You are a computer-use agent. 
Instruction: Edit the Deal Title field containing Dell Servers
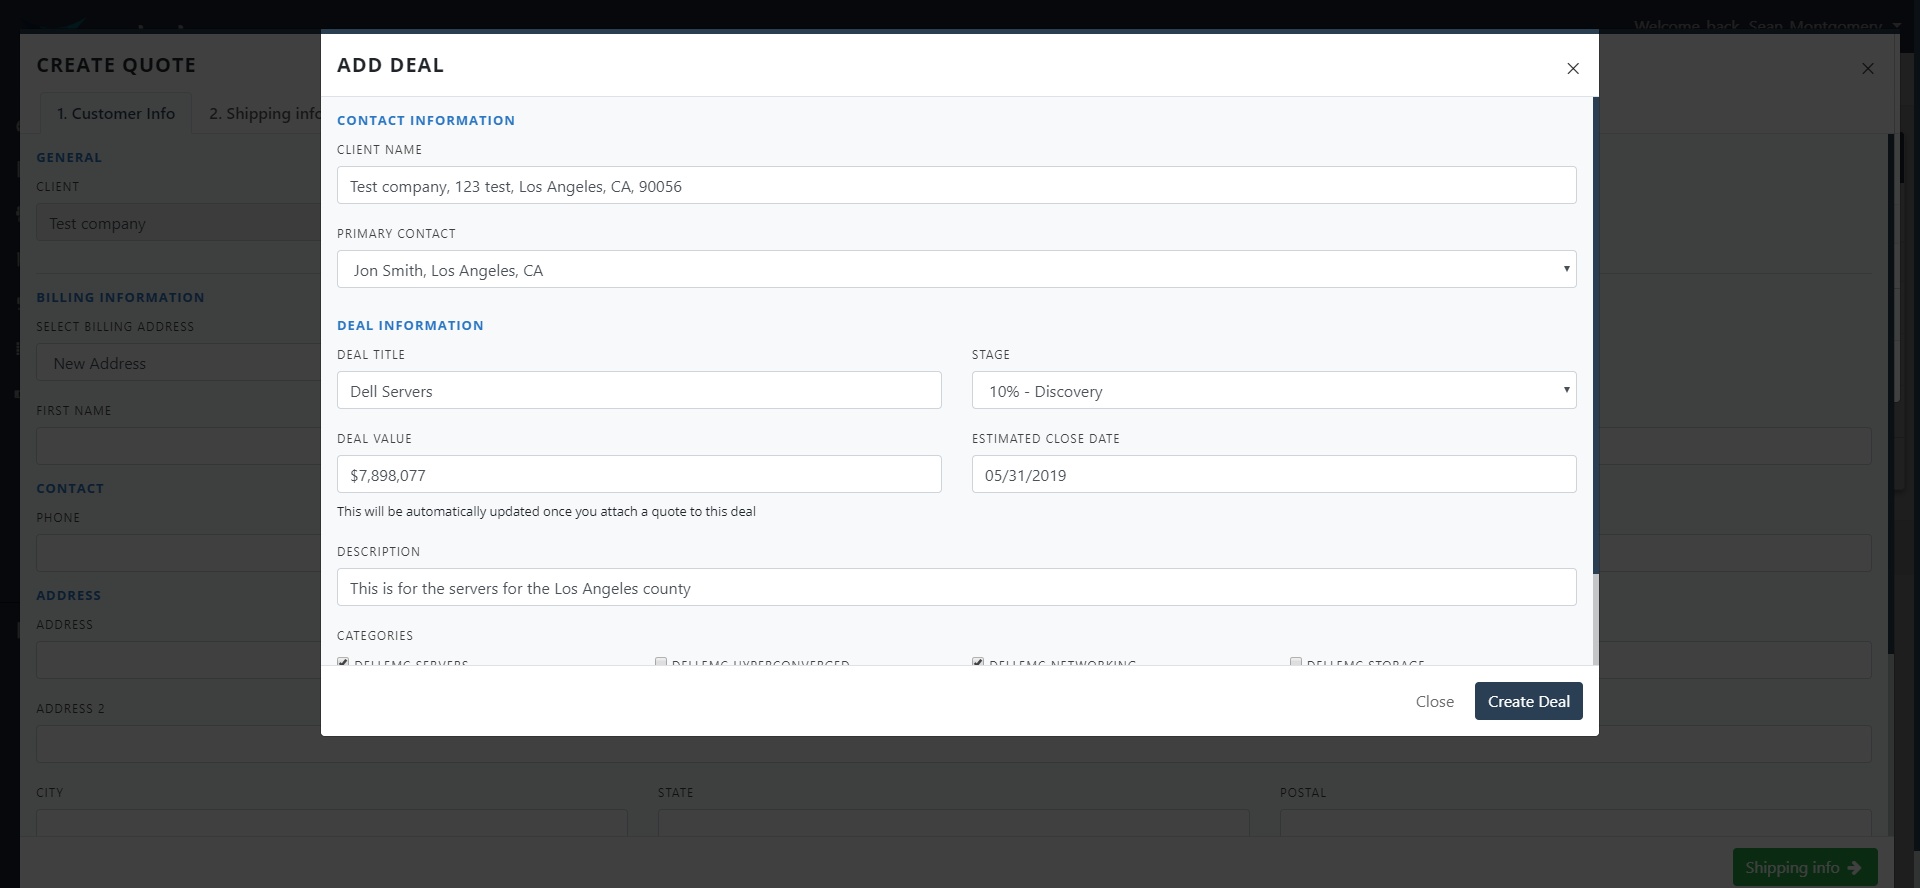[x=639, y=390]
